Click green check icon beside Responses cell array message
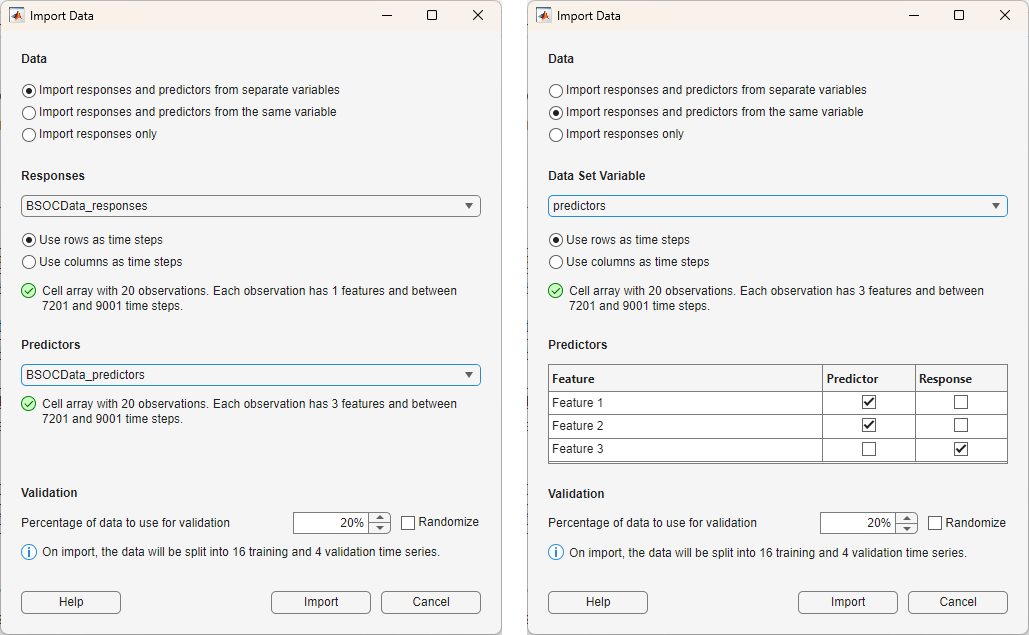The width and height of the screenshot is (1029, 635). point(27,290)
